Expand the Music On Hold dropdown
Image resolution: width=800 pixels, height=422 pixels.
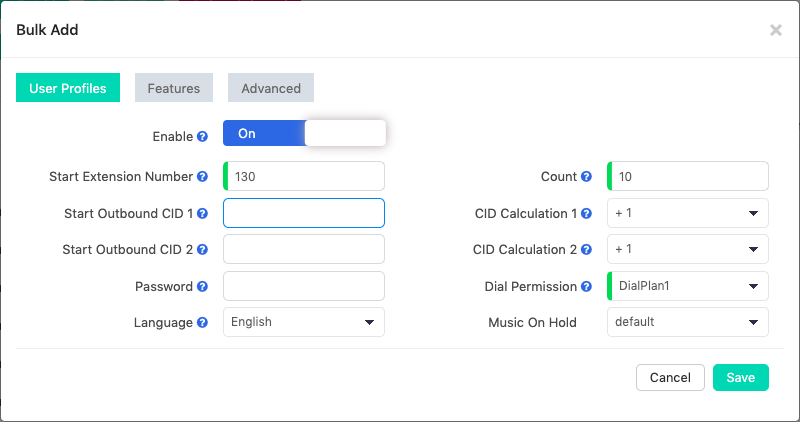pyautogui.click(x=688, y=322)
